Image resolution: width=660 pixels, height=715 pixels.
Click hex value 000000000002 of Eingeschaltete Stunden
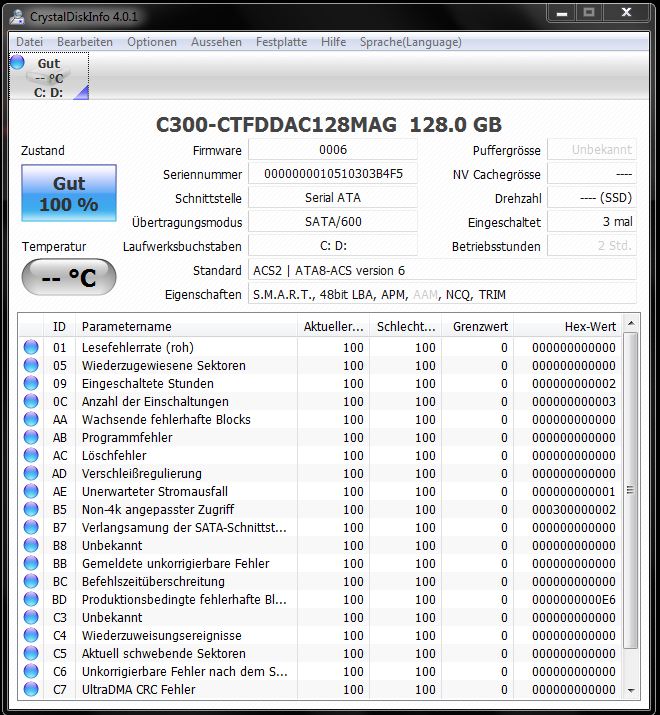(574, 383)
